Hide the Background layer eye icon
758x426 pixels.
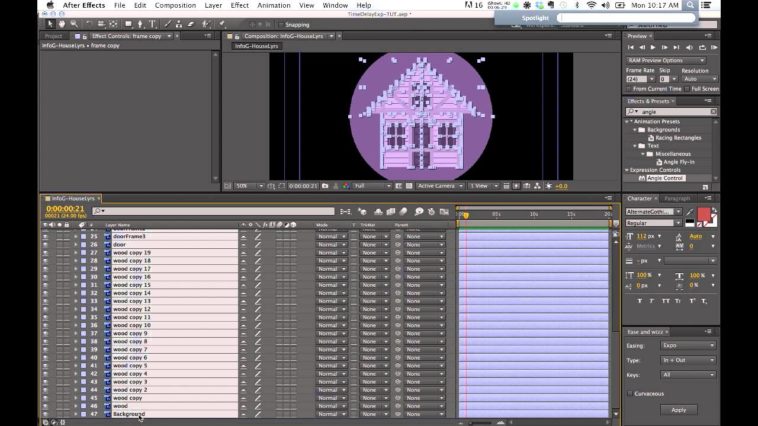click(x=45, y=414)
